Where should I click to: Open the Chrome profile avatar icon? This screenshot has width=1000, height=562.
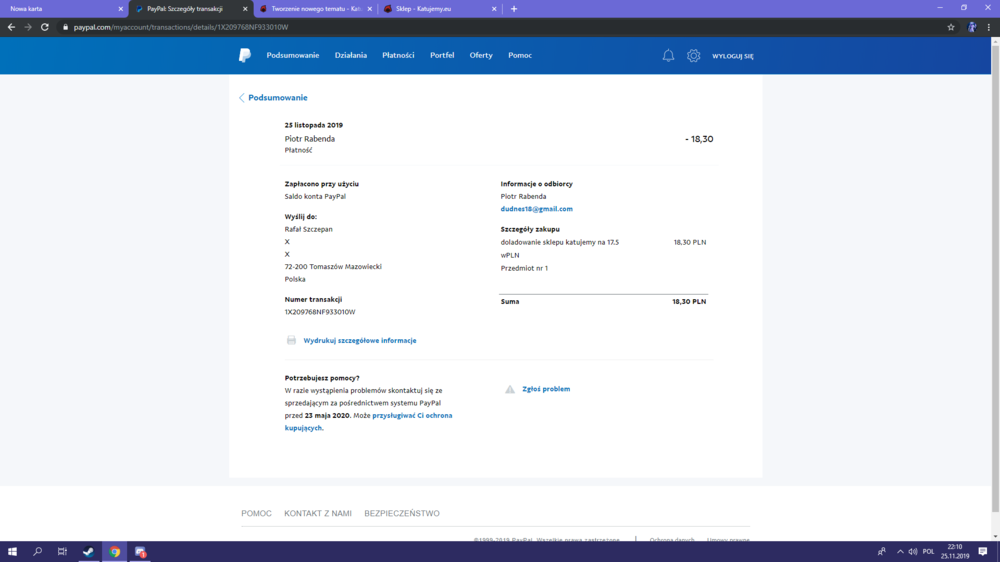972,27
